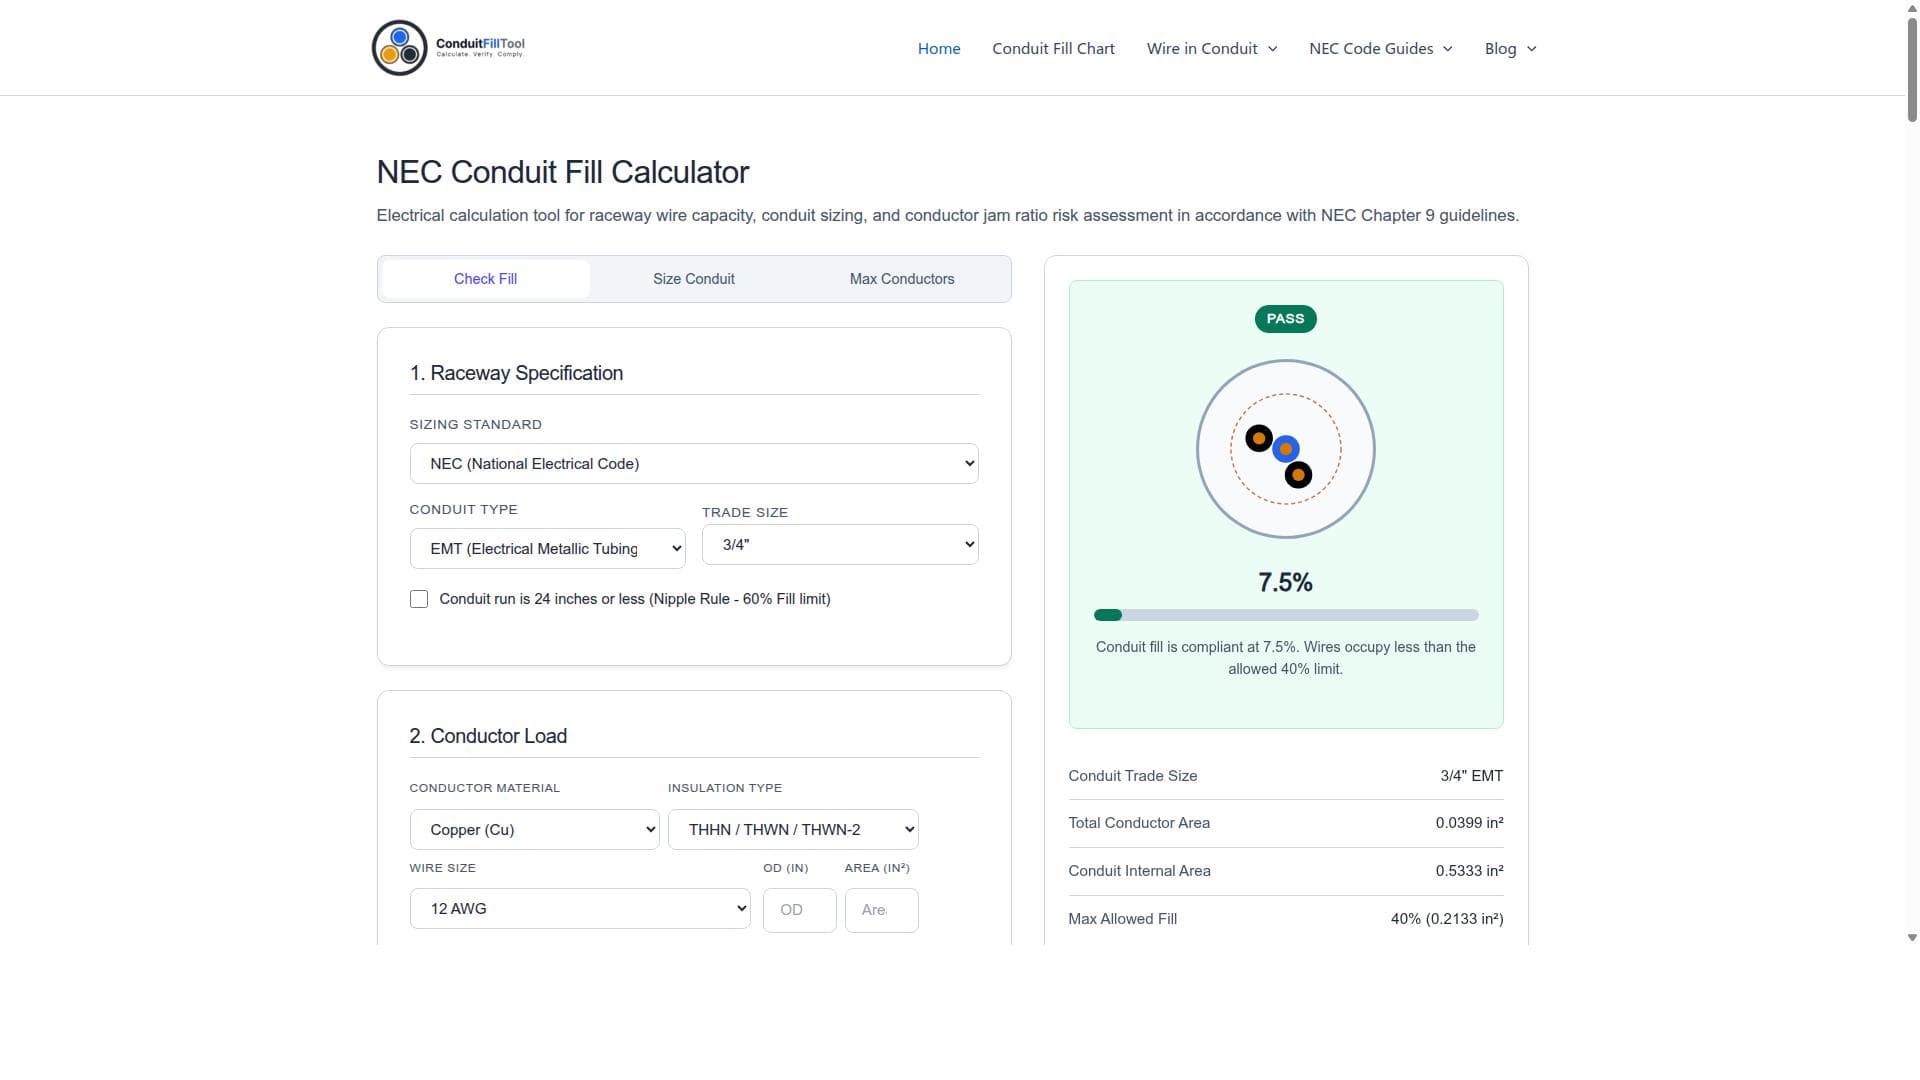Click the chevron next to Wire in Conduit
Screen dimensions: 1920x1080
click(1272, 49)
